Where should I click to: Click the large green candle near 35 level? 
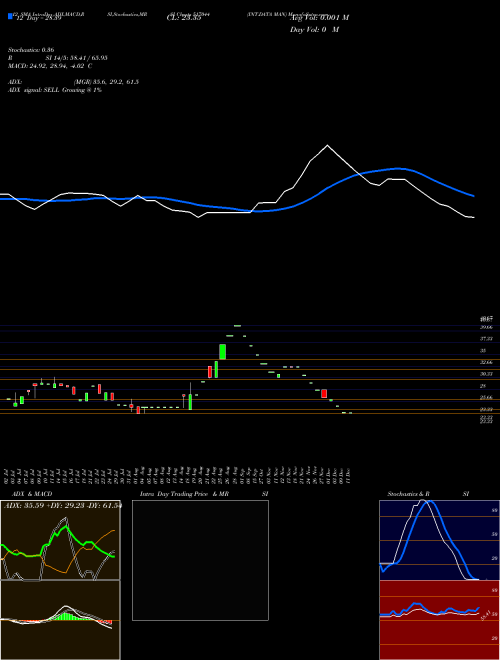223,352
